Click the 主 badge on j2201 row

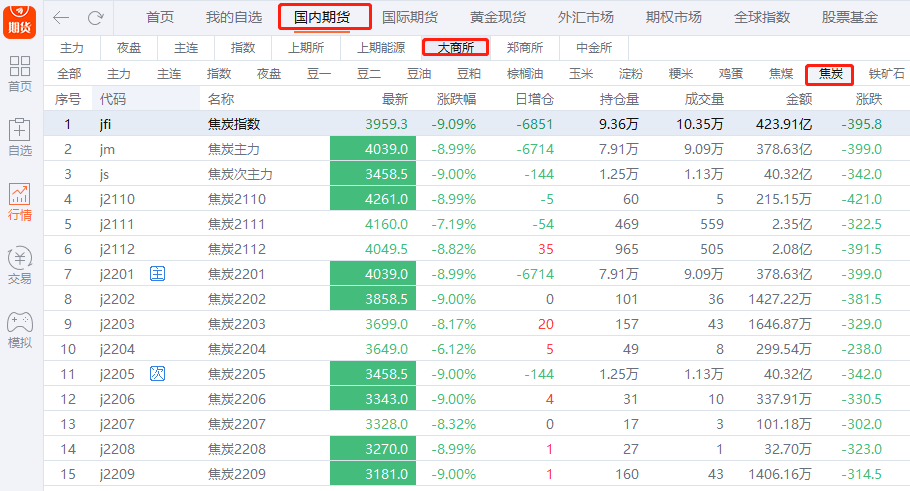point(157,273)
